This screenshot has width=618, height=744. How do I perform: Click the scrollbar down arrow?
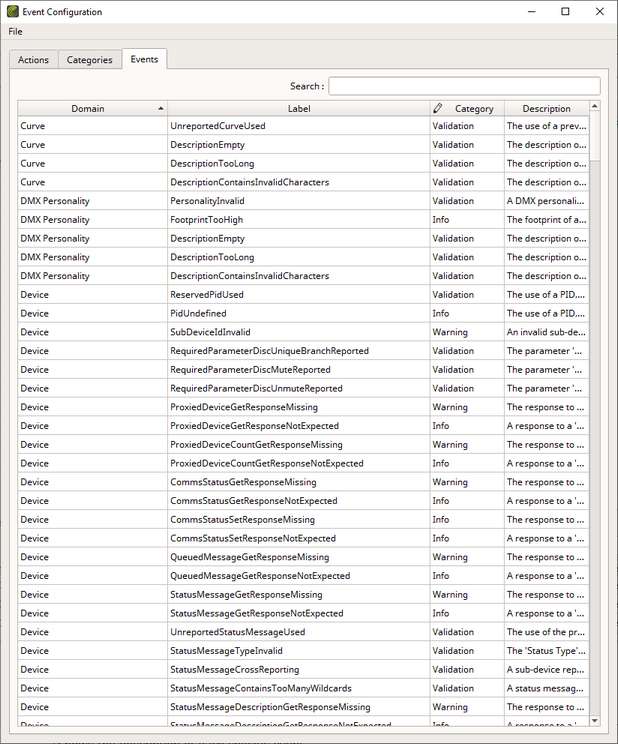point(594,720)
